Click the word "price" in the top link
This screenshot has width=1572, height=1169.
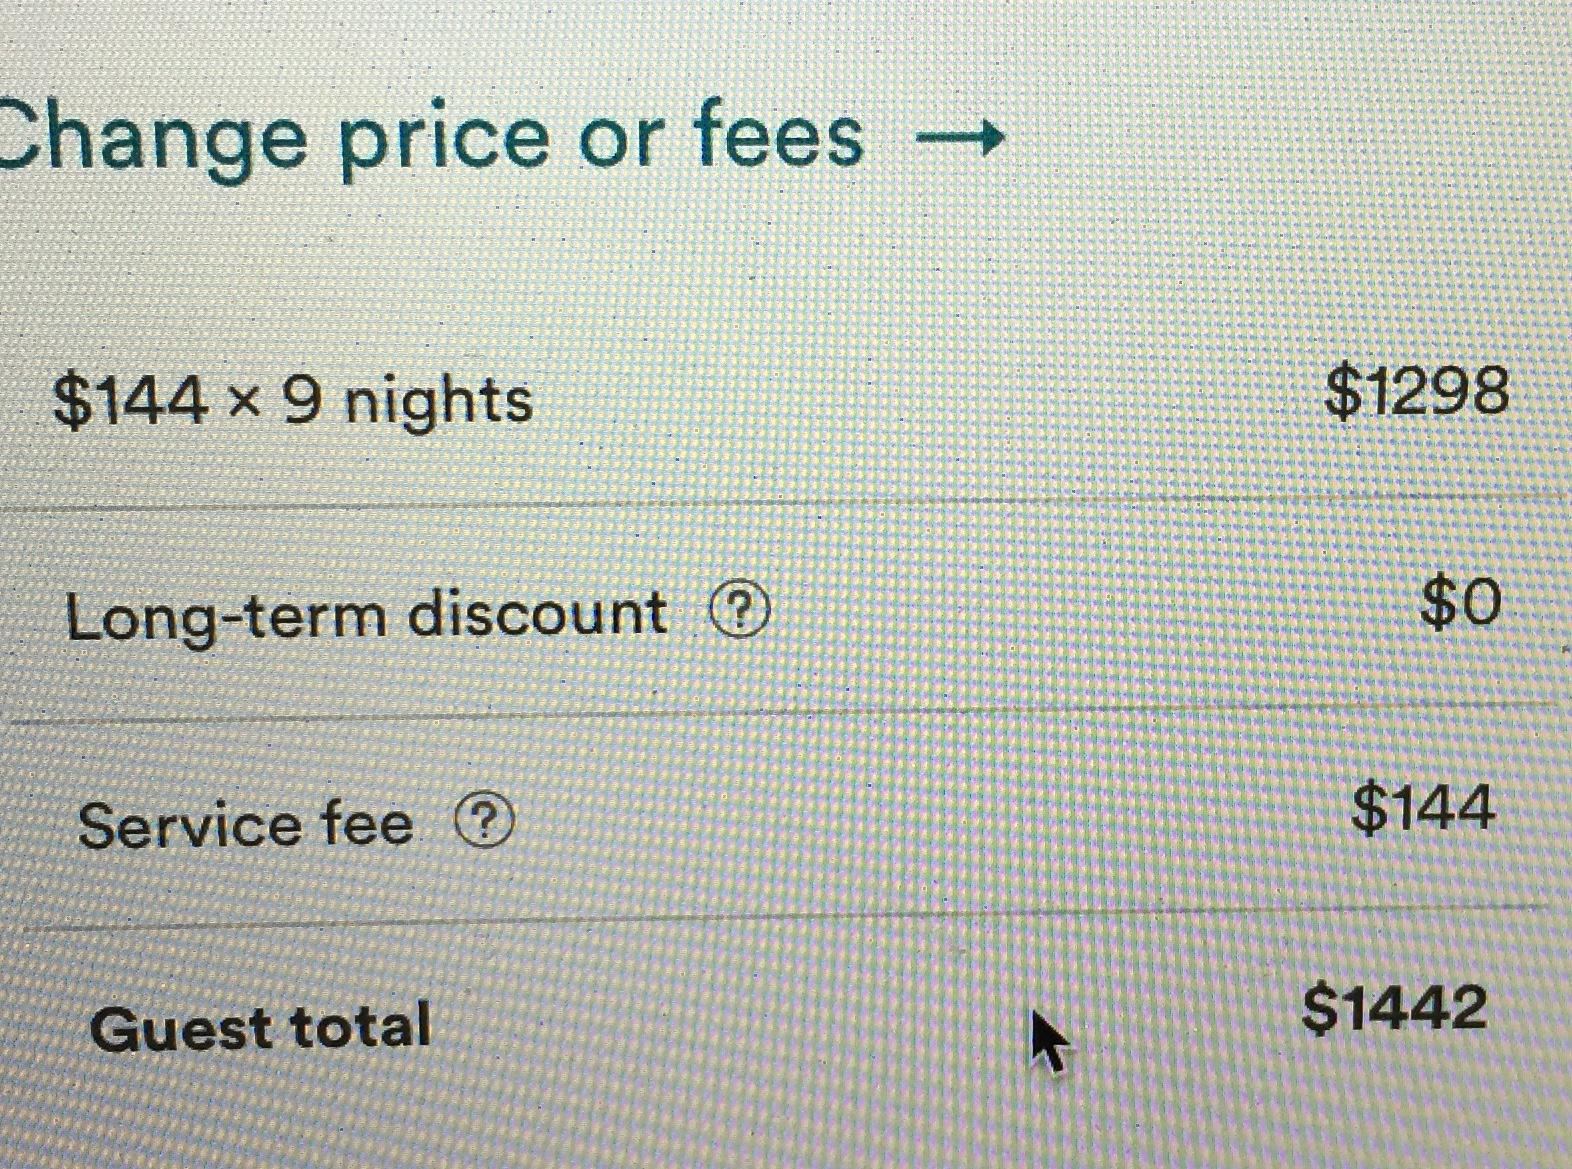(x=444, y=142)
